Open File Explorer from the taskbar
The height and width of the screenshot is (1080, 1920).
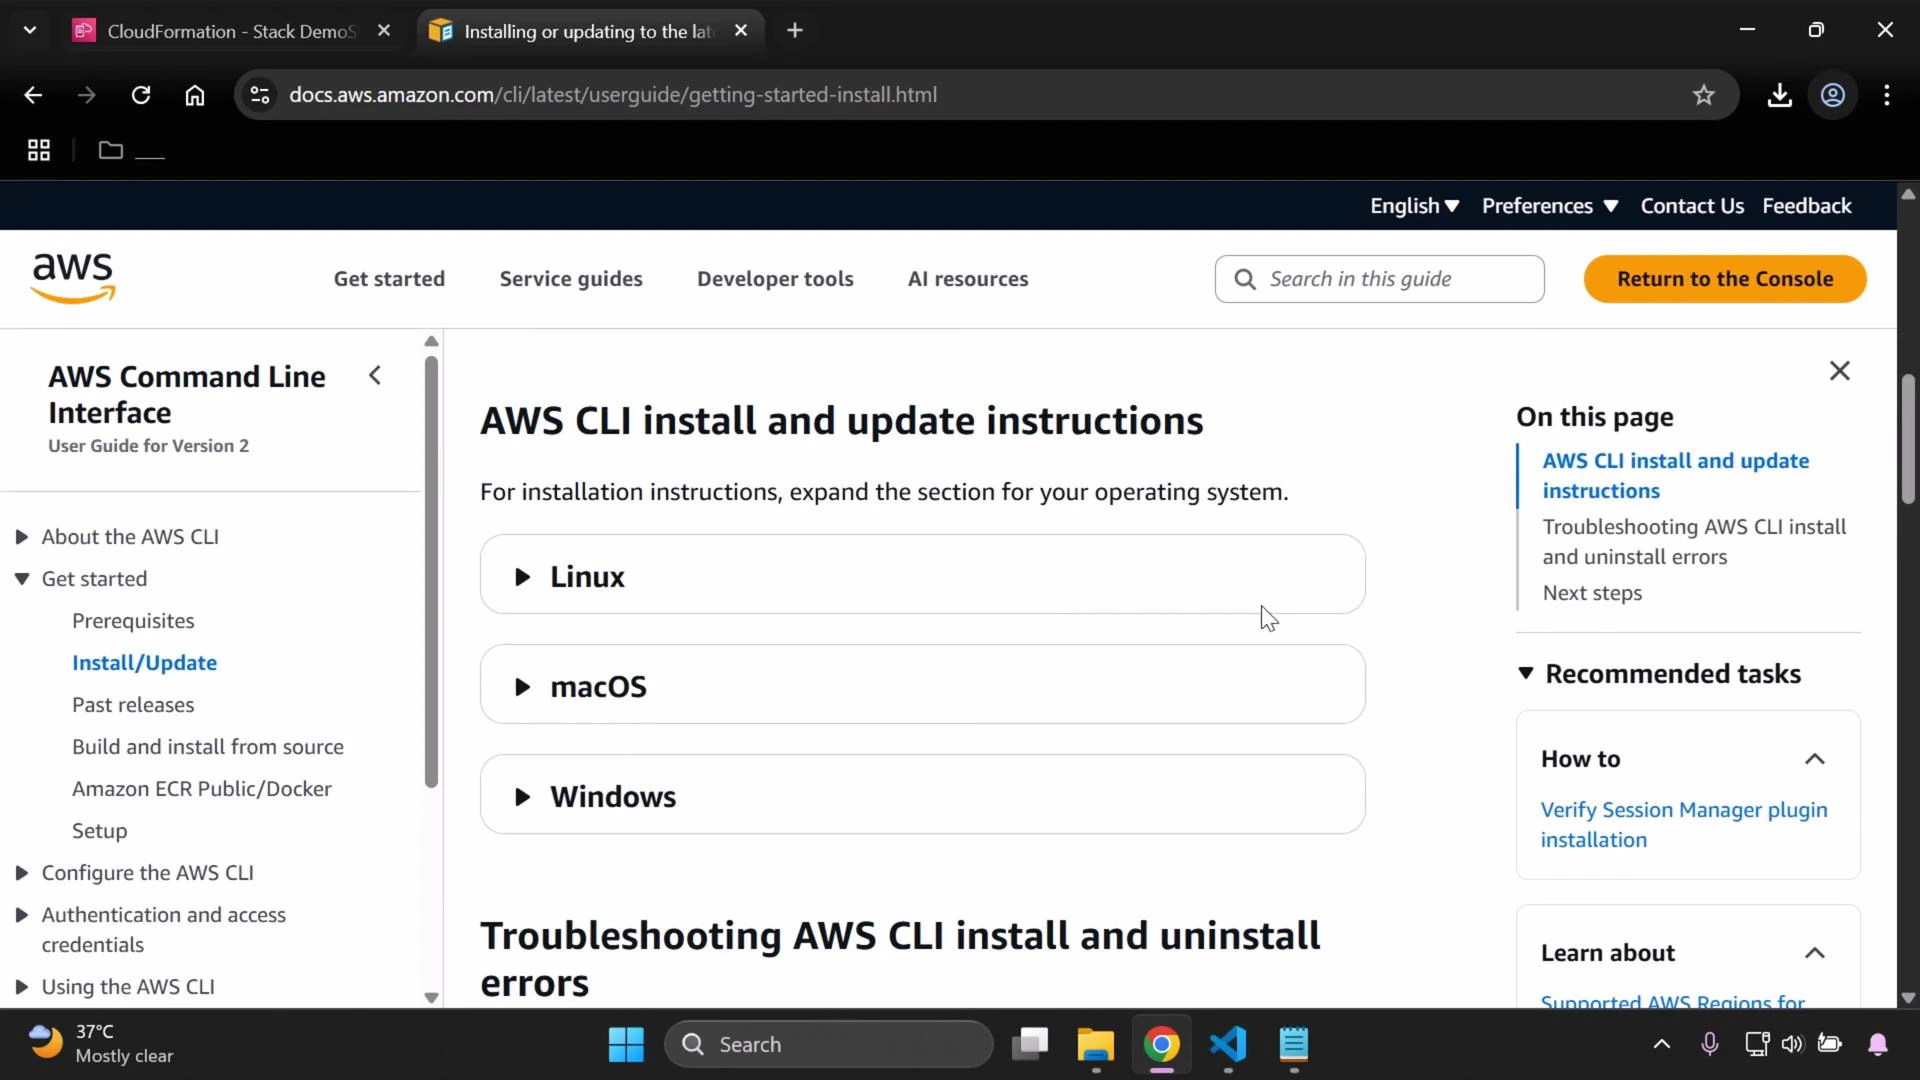[1095, 1043]
